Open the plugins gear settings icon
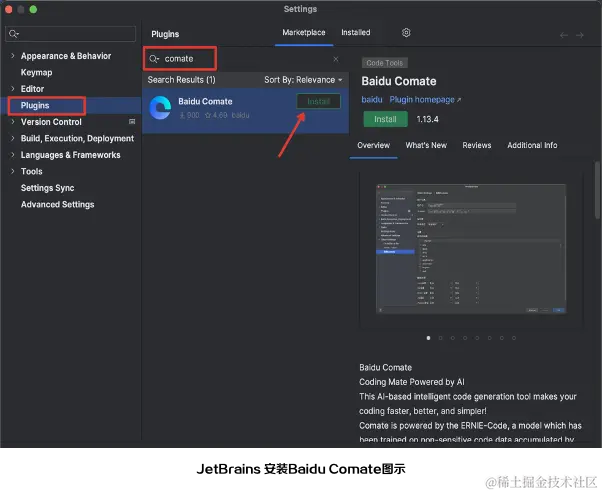 click(x=406, y=33)
